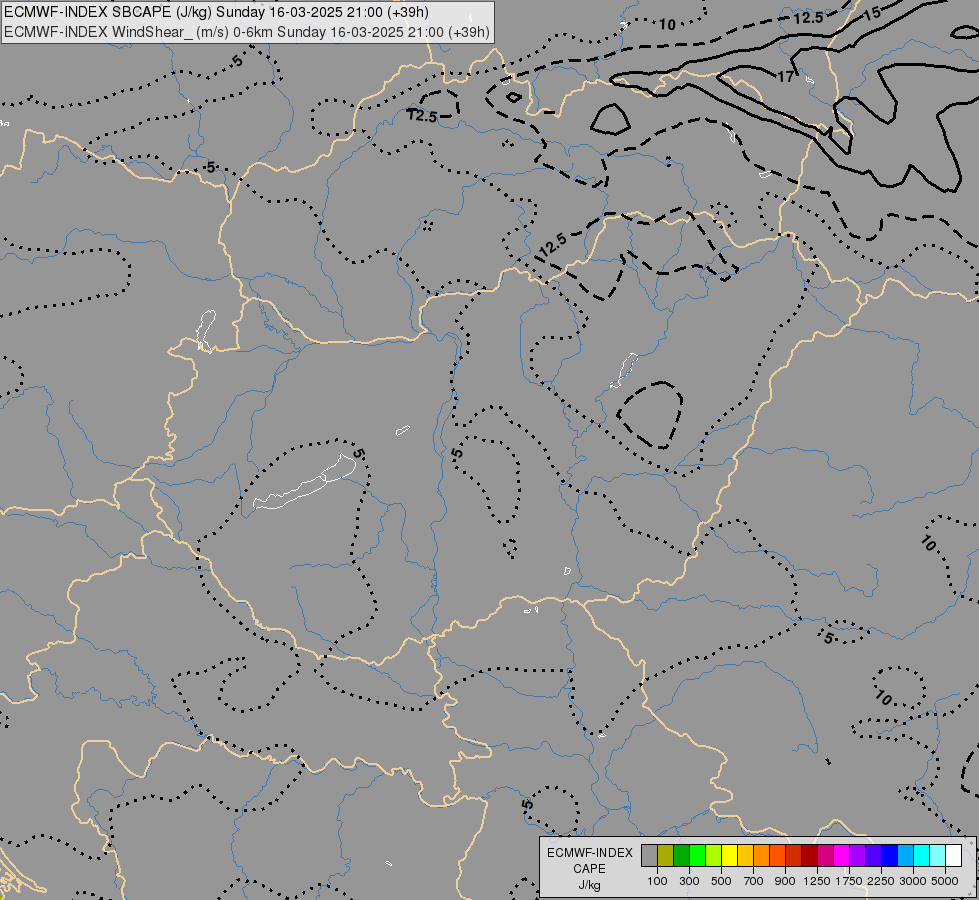Pick the lime yellow-green legend swatch
Image resolution: width=979 pixels, height=900 pixels.
tap(713, 855)
